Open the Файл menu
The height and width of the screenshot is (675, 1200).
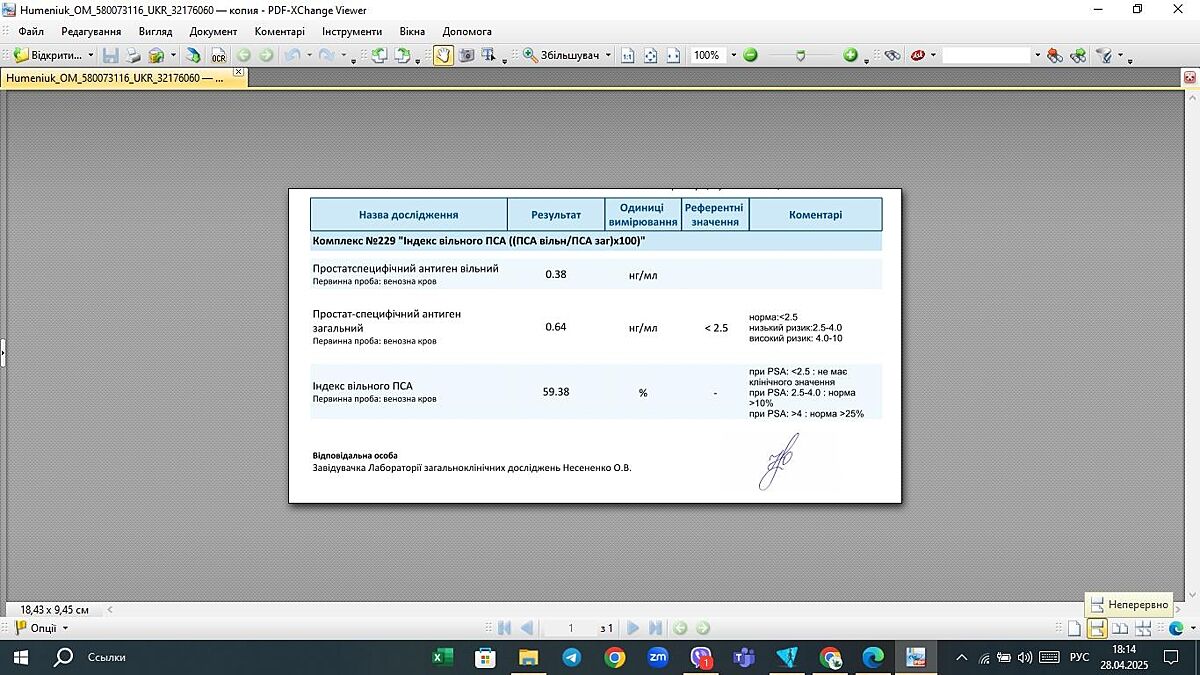click(x=31, y=31)
